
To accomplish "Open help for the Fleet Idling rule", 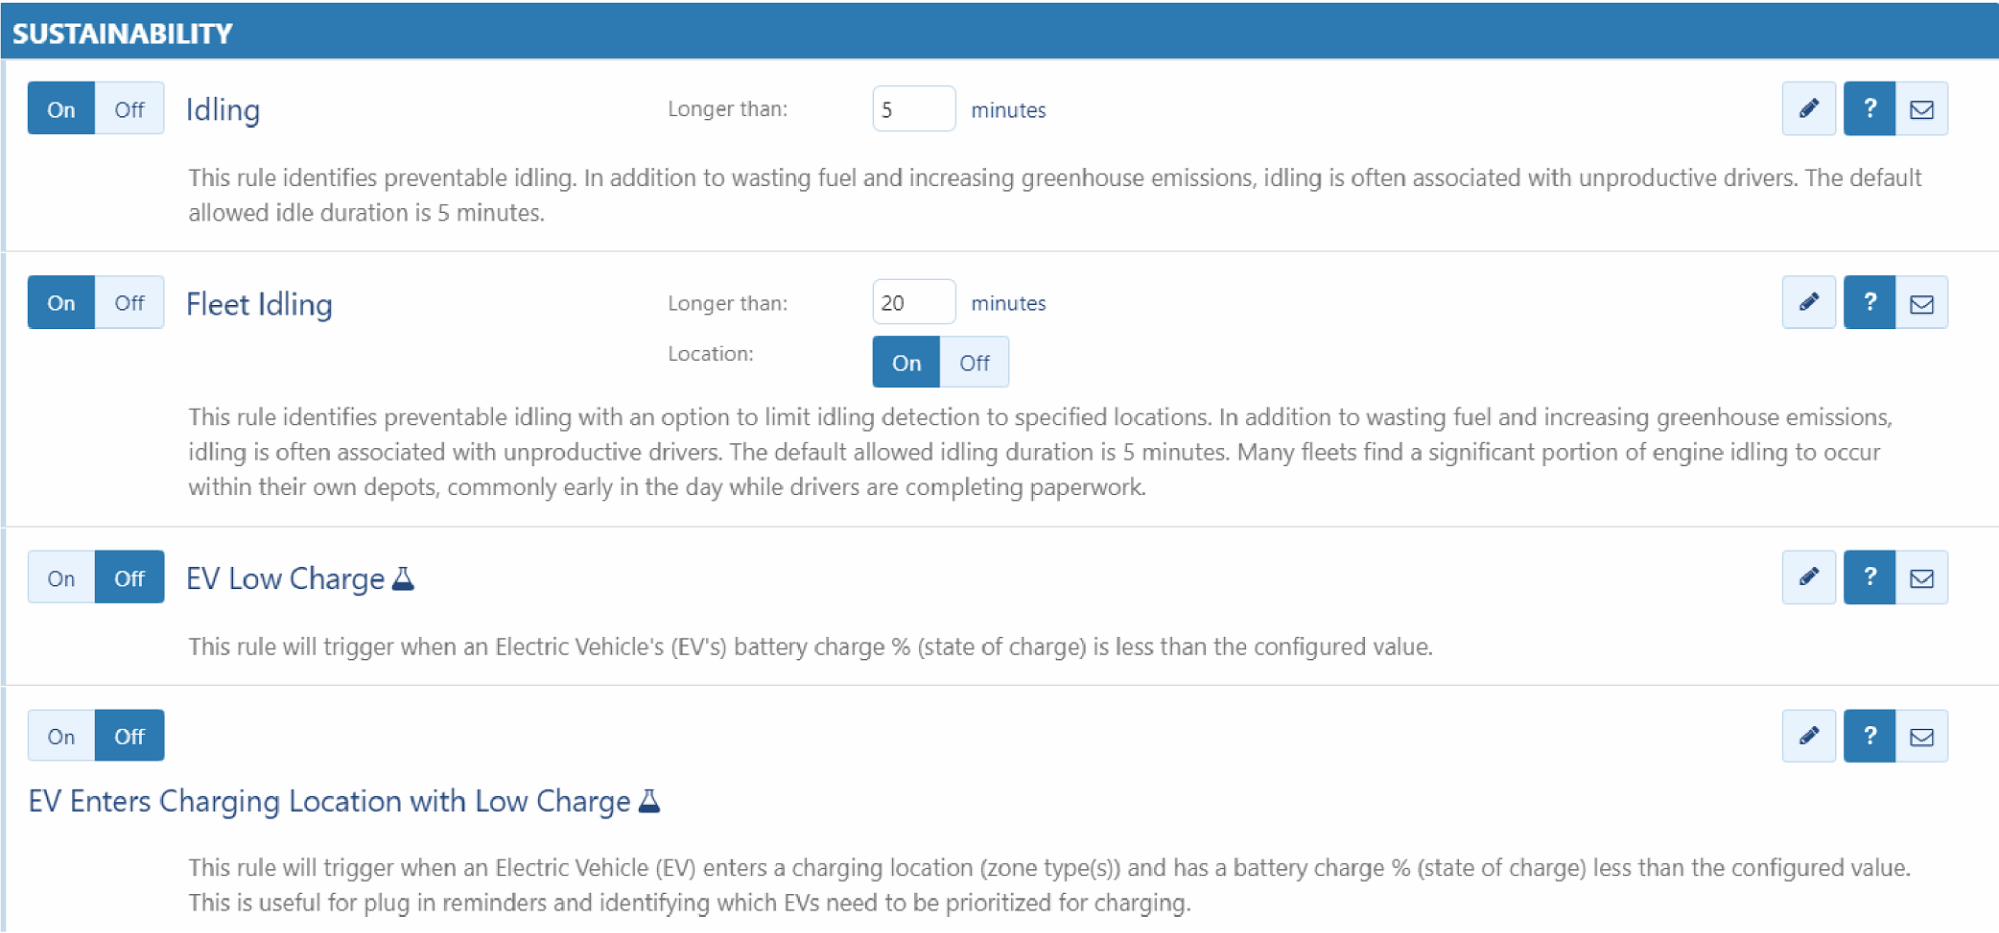I will 1869,303.
